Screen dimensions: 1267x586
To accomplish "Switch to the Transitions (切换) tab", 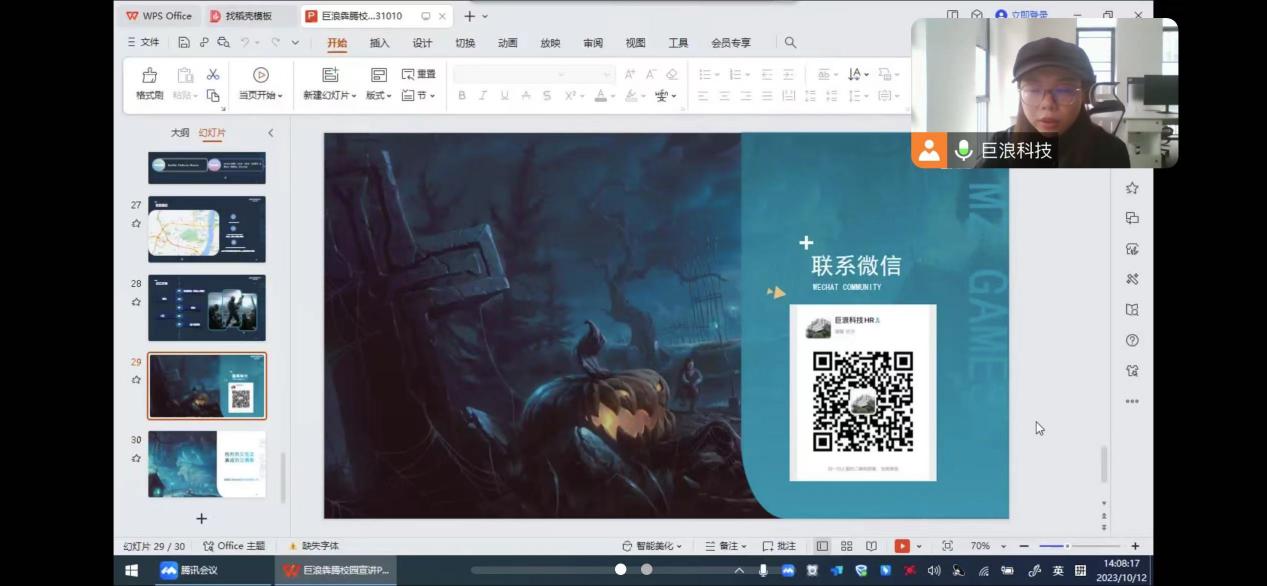I will tap(465, 43).
